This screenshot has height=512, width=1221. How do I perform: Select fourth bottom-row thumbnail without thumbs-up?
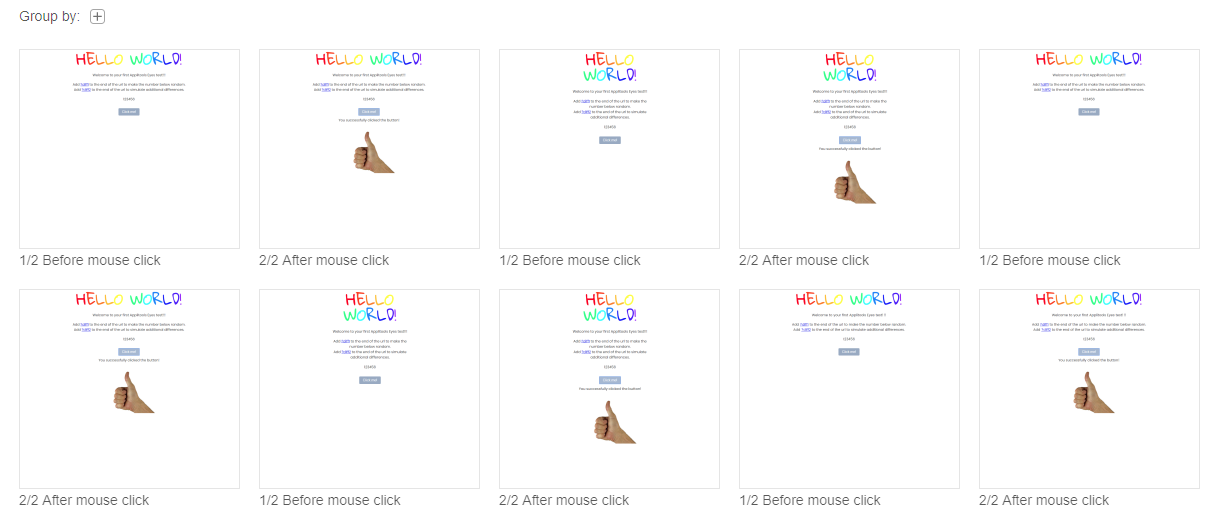849,388
